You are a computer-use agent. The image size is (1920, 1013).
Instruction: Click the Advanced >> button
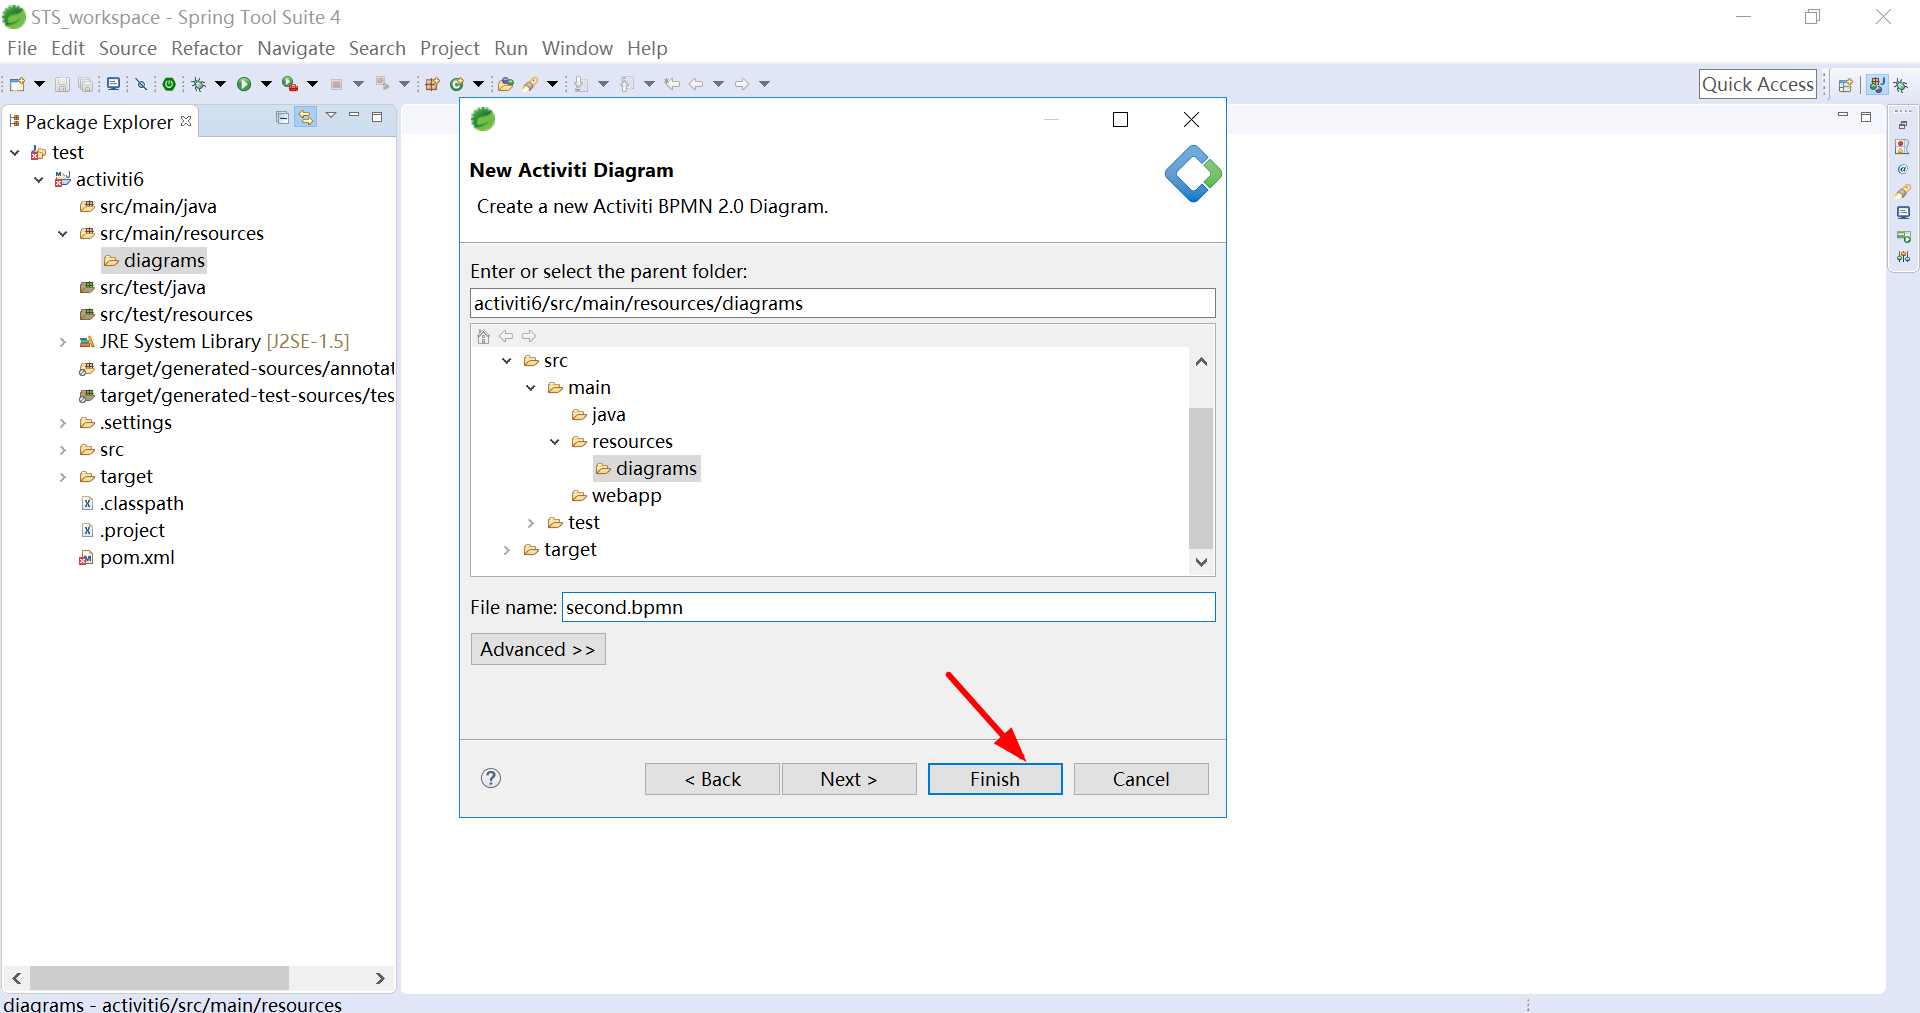(x=538, y=649)
